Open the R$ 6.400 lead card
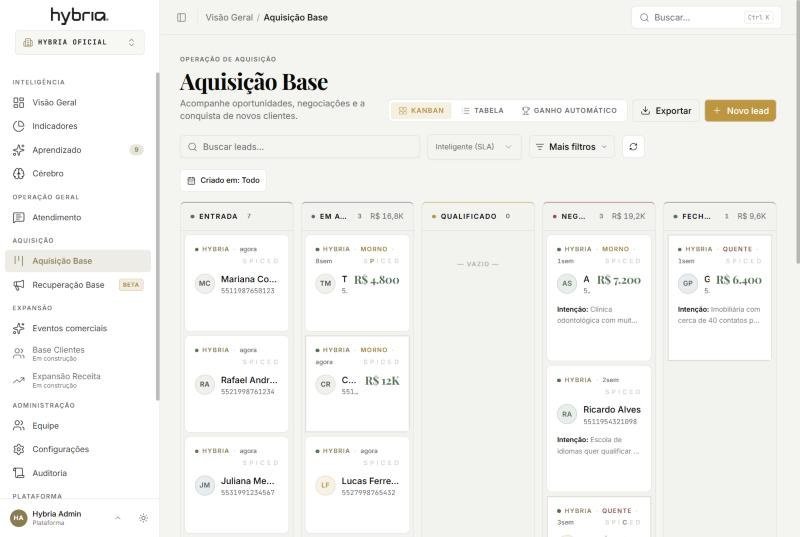 [x=720, y=298]
